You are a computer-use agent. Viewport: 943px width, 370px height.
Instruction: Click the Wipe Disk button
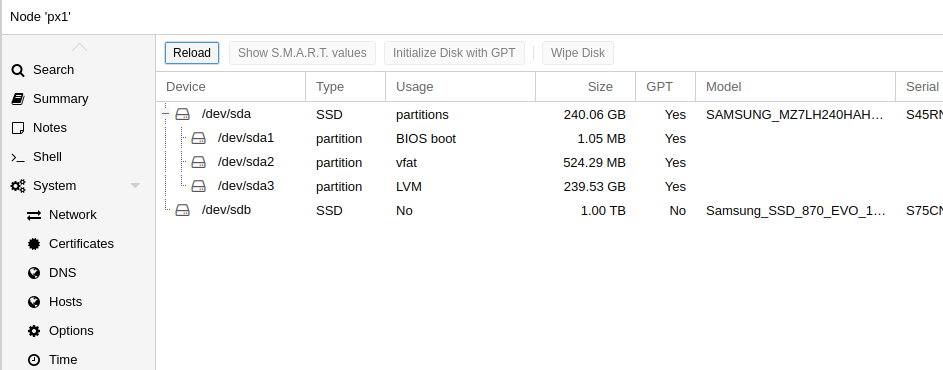577,53
